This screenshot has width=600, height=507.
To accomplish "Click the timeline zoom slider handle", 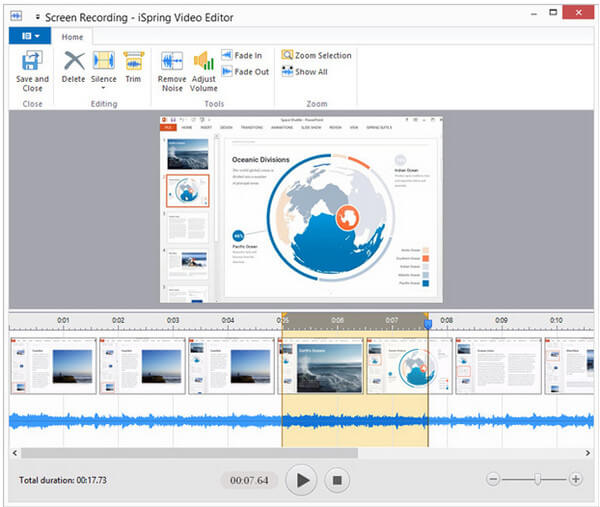I will [x=538, y=479].
